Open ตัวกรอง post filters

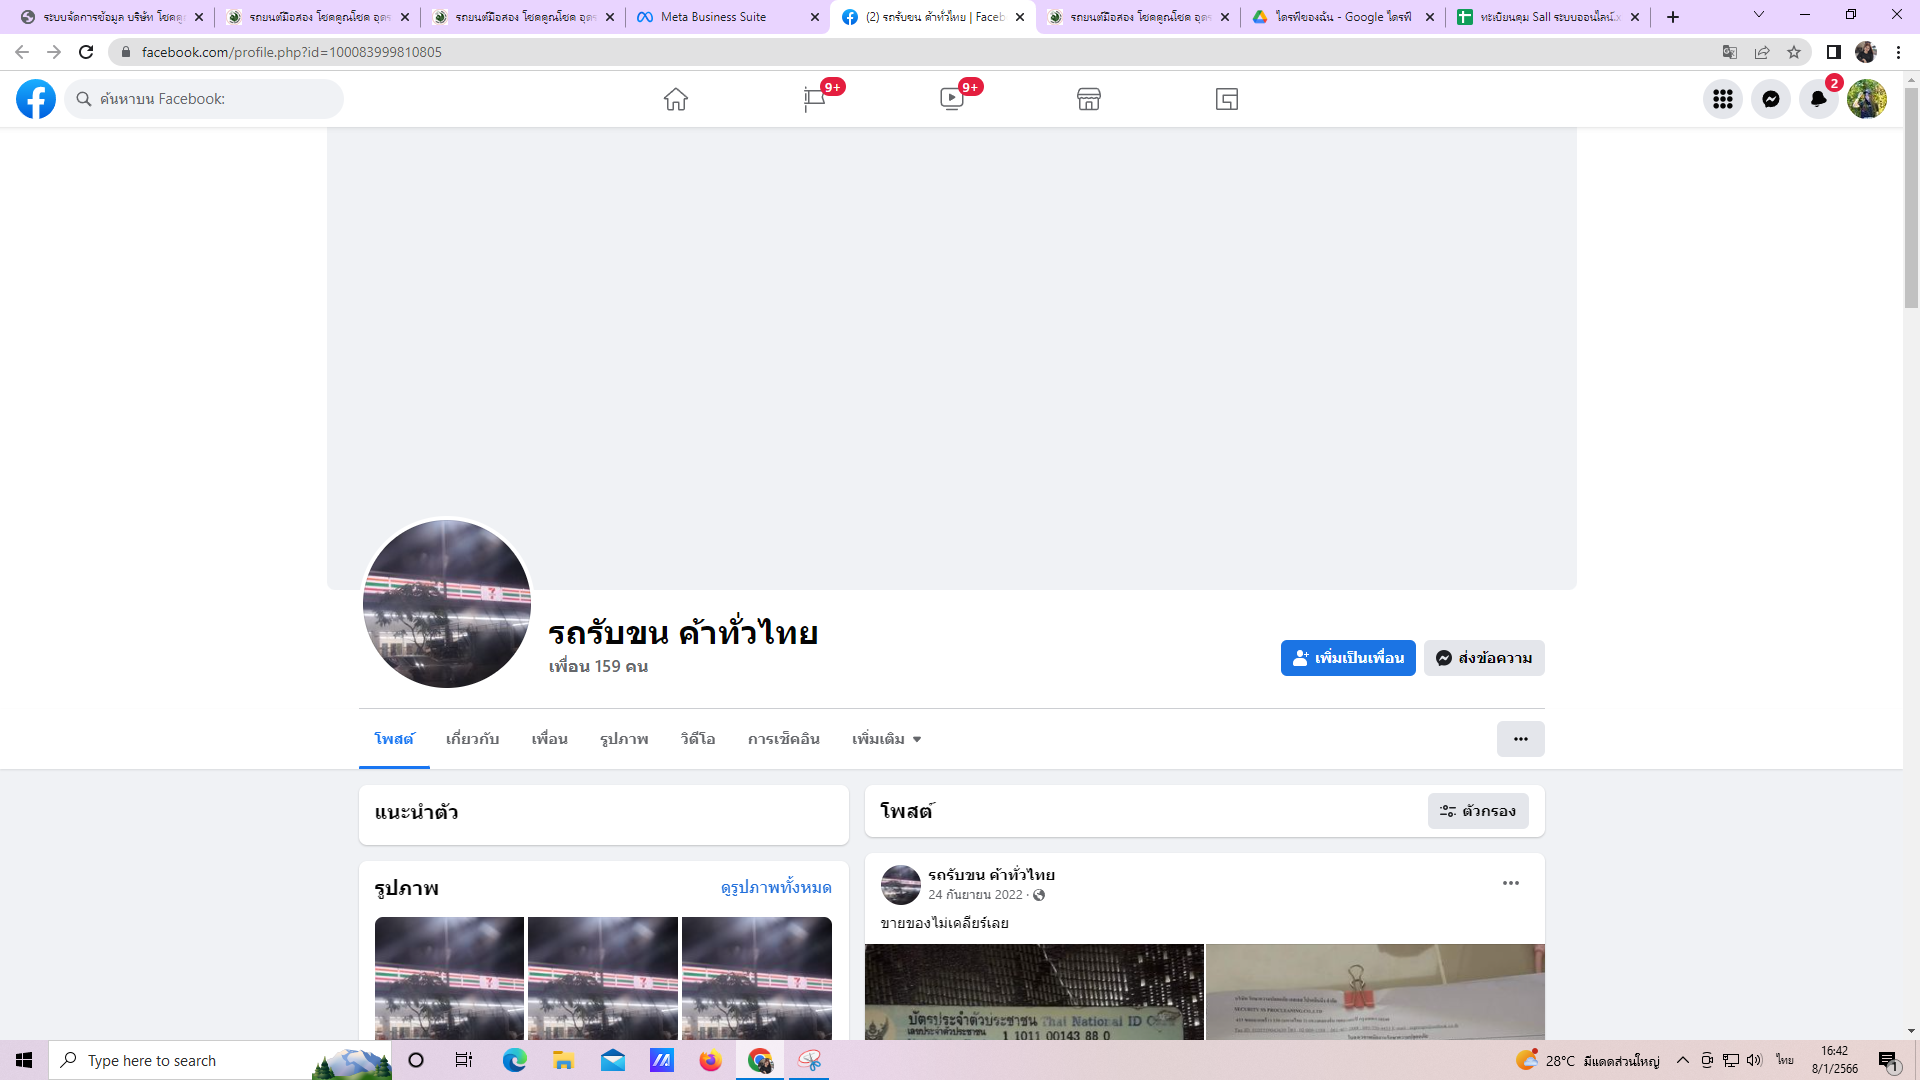[1477, 811]
